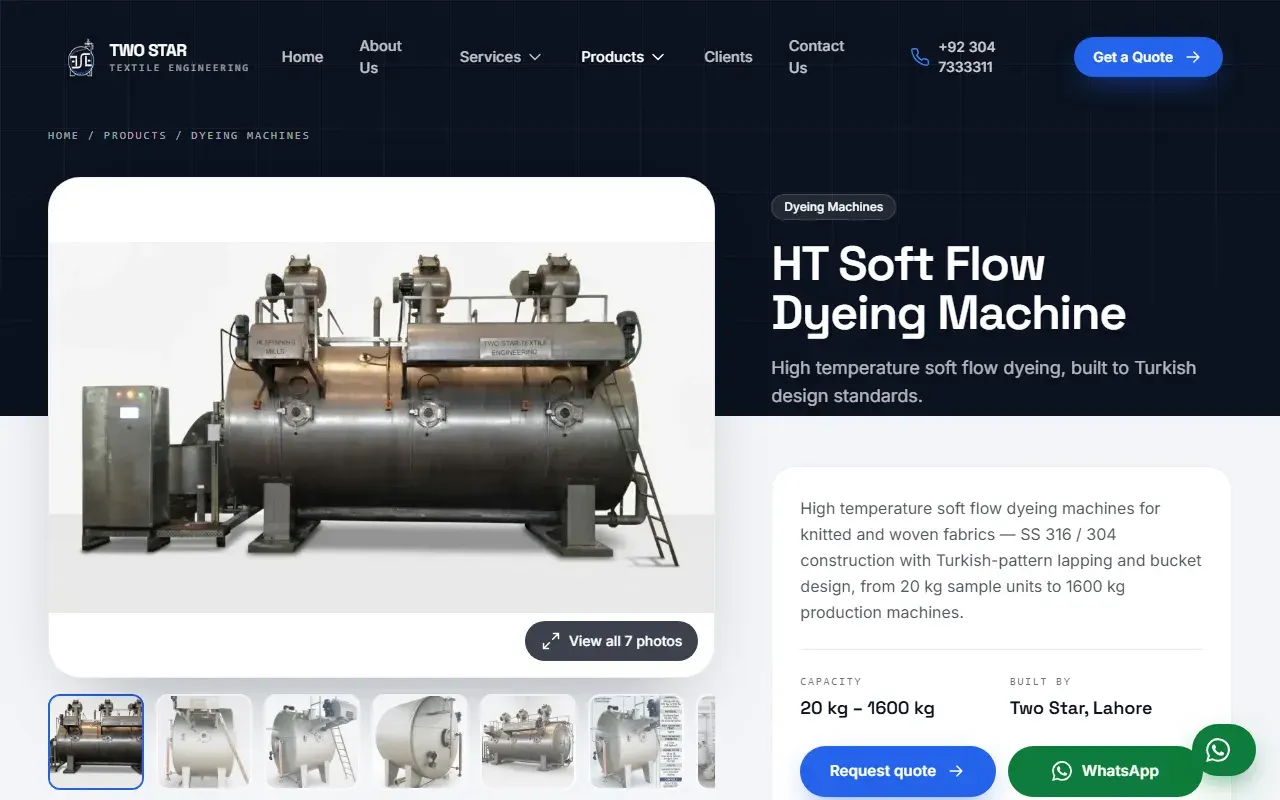Expand the Products dropdown menu
The width and height of the screenshot is (1280, 800).
coord(622,57)
